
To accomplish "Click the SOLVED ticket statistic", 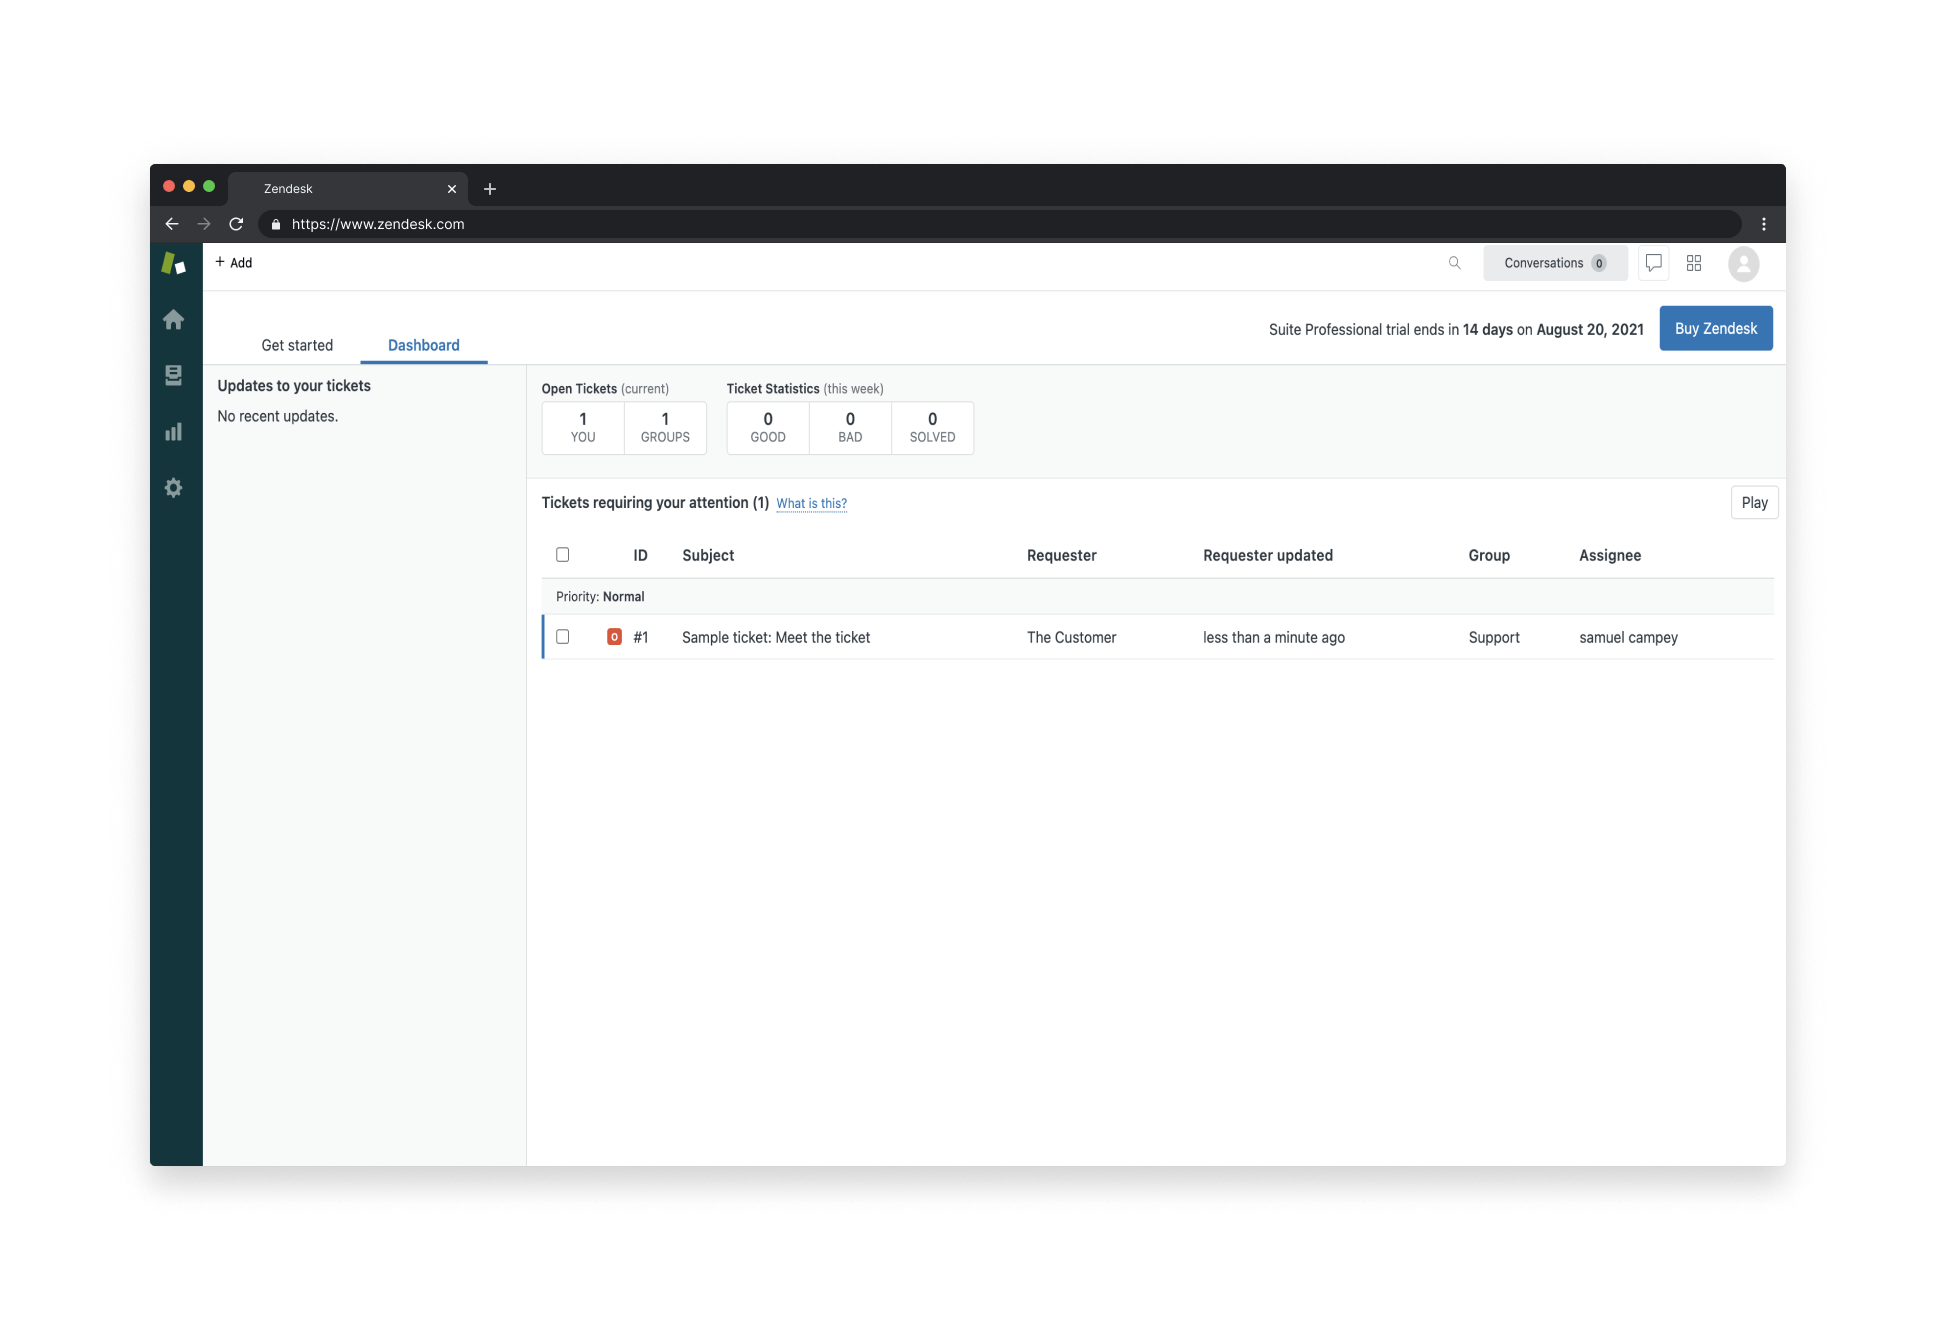I will click(x=932, y=428).
